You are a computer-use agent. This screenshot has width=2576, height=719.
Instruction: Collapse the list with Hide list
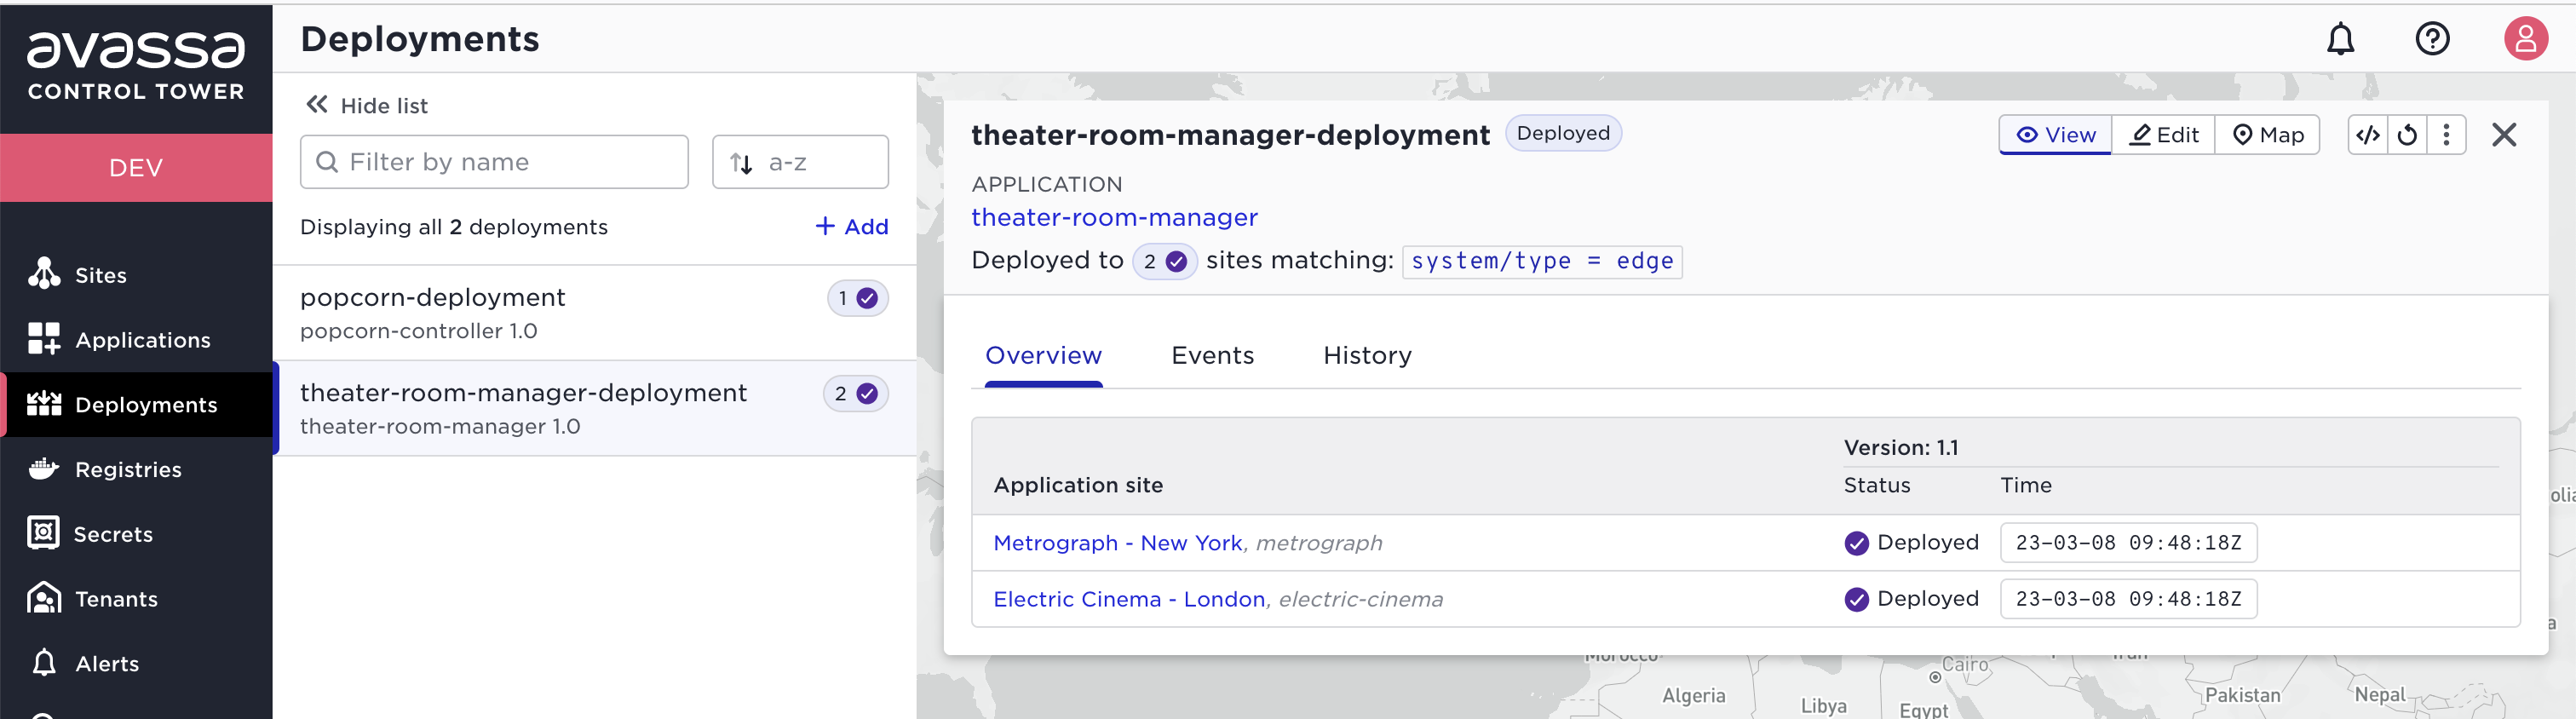click(x=367, y=105)
